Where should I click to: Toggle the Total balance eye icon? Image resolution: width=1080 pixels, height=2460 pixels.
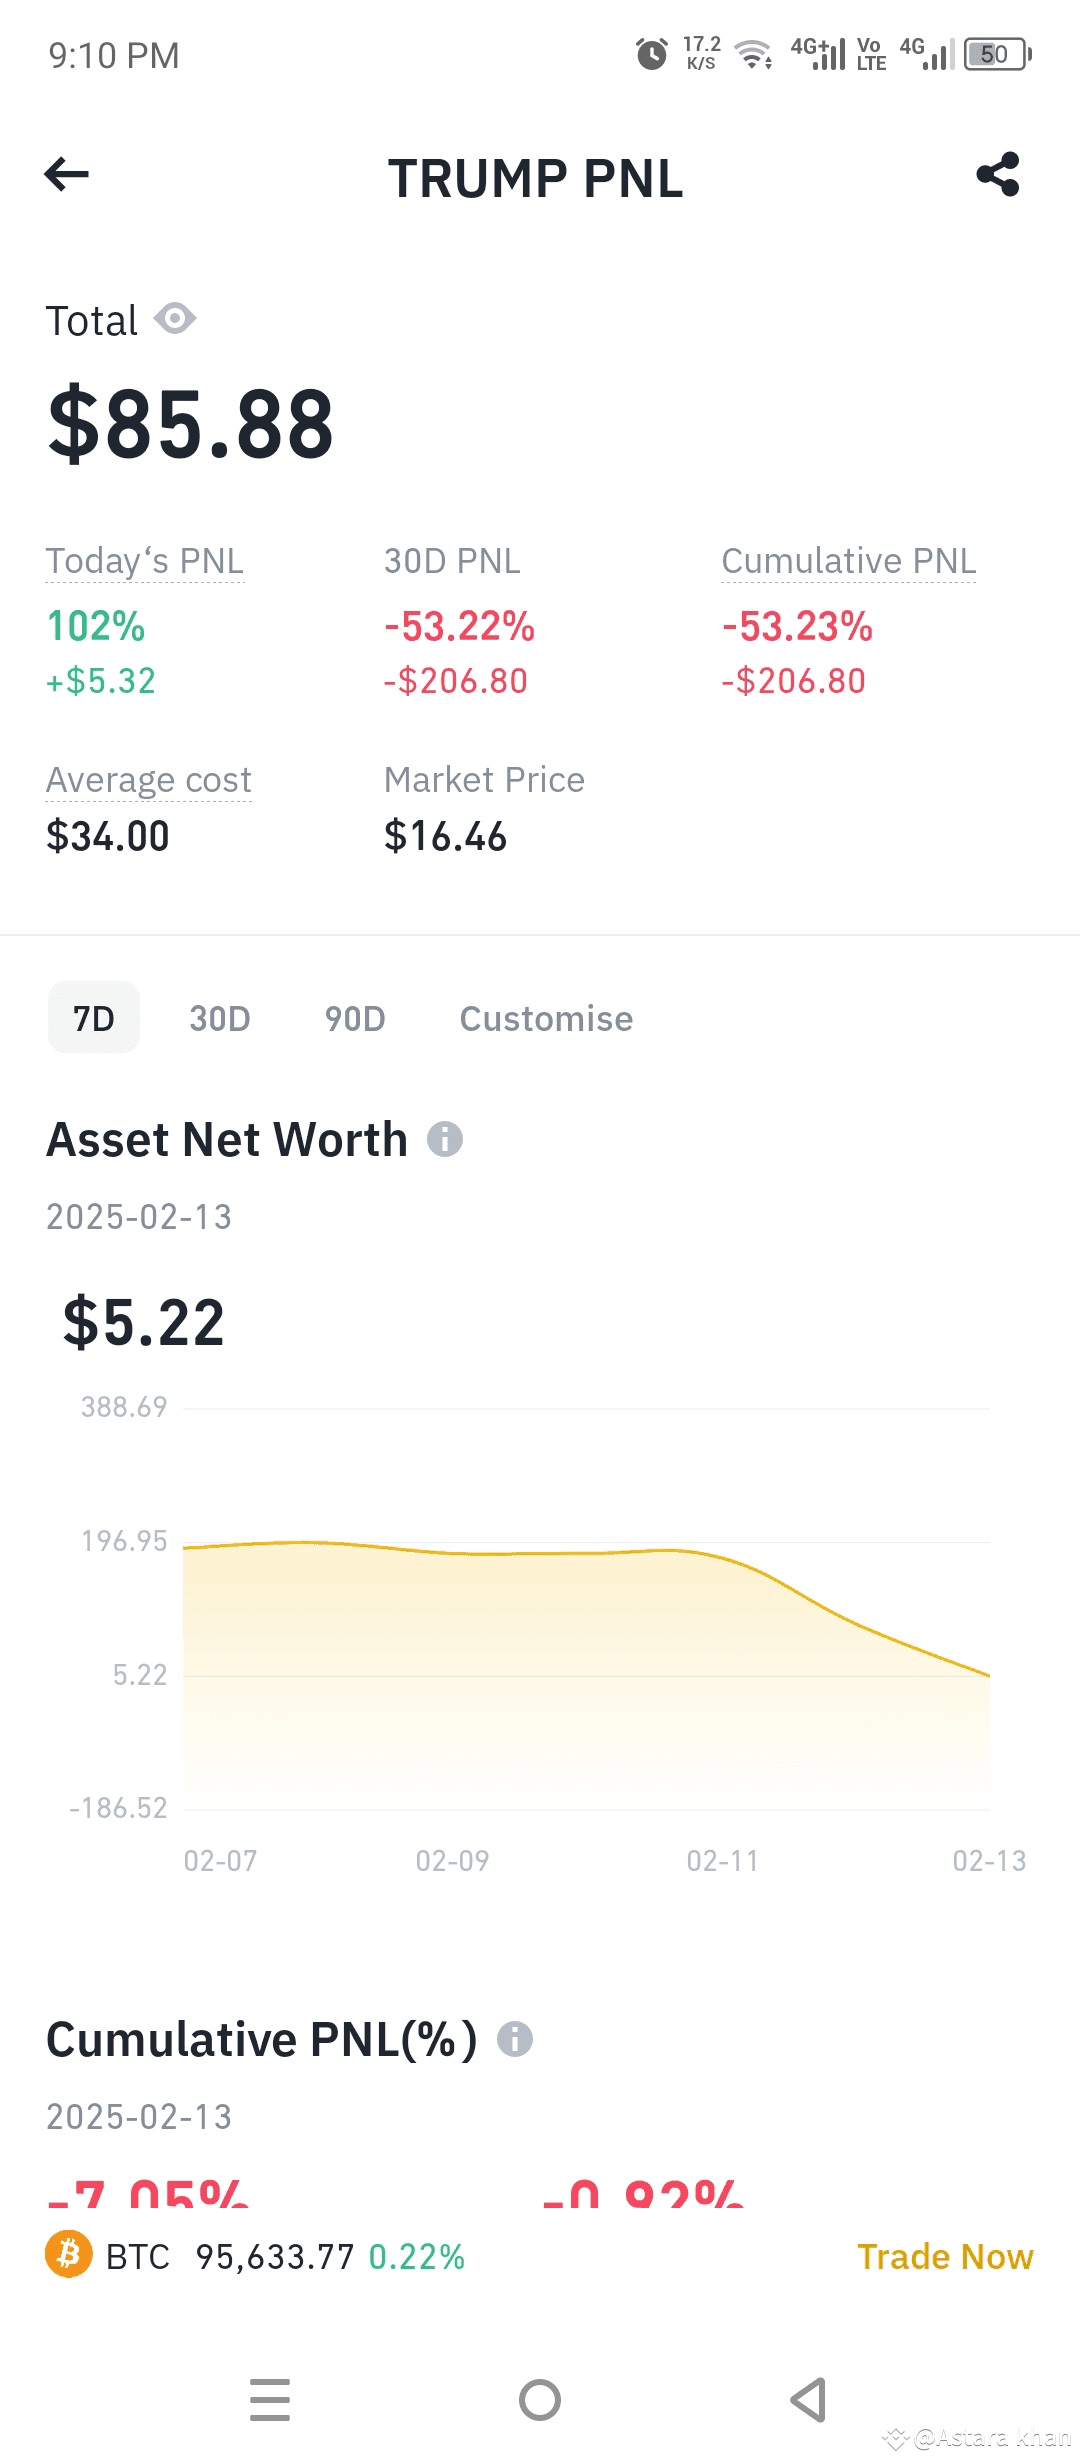[175, 319]
